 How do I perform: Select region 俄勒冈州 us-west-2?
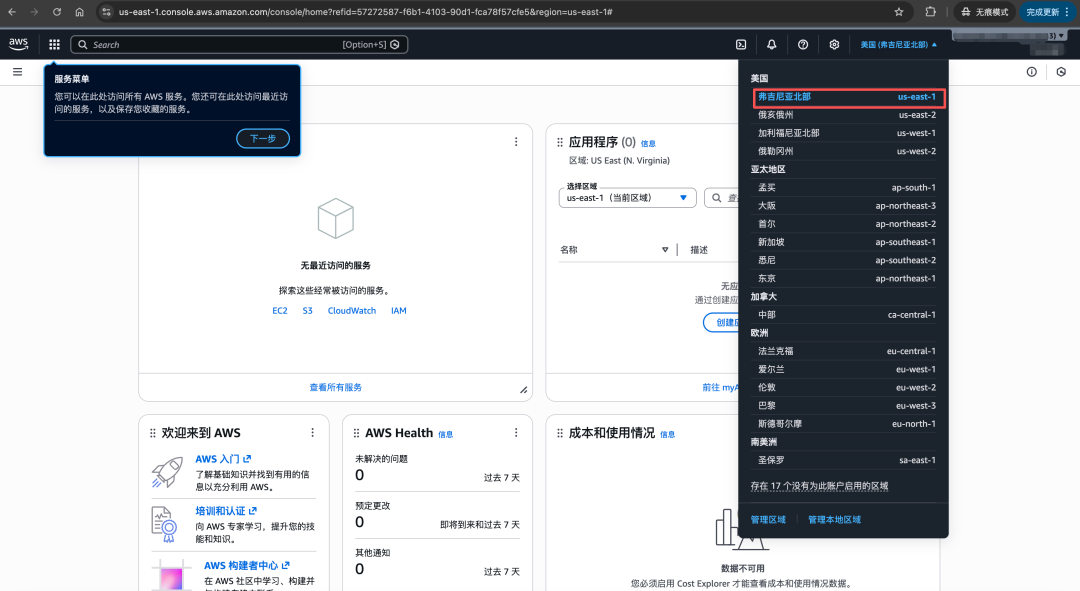pos(847,151)
